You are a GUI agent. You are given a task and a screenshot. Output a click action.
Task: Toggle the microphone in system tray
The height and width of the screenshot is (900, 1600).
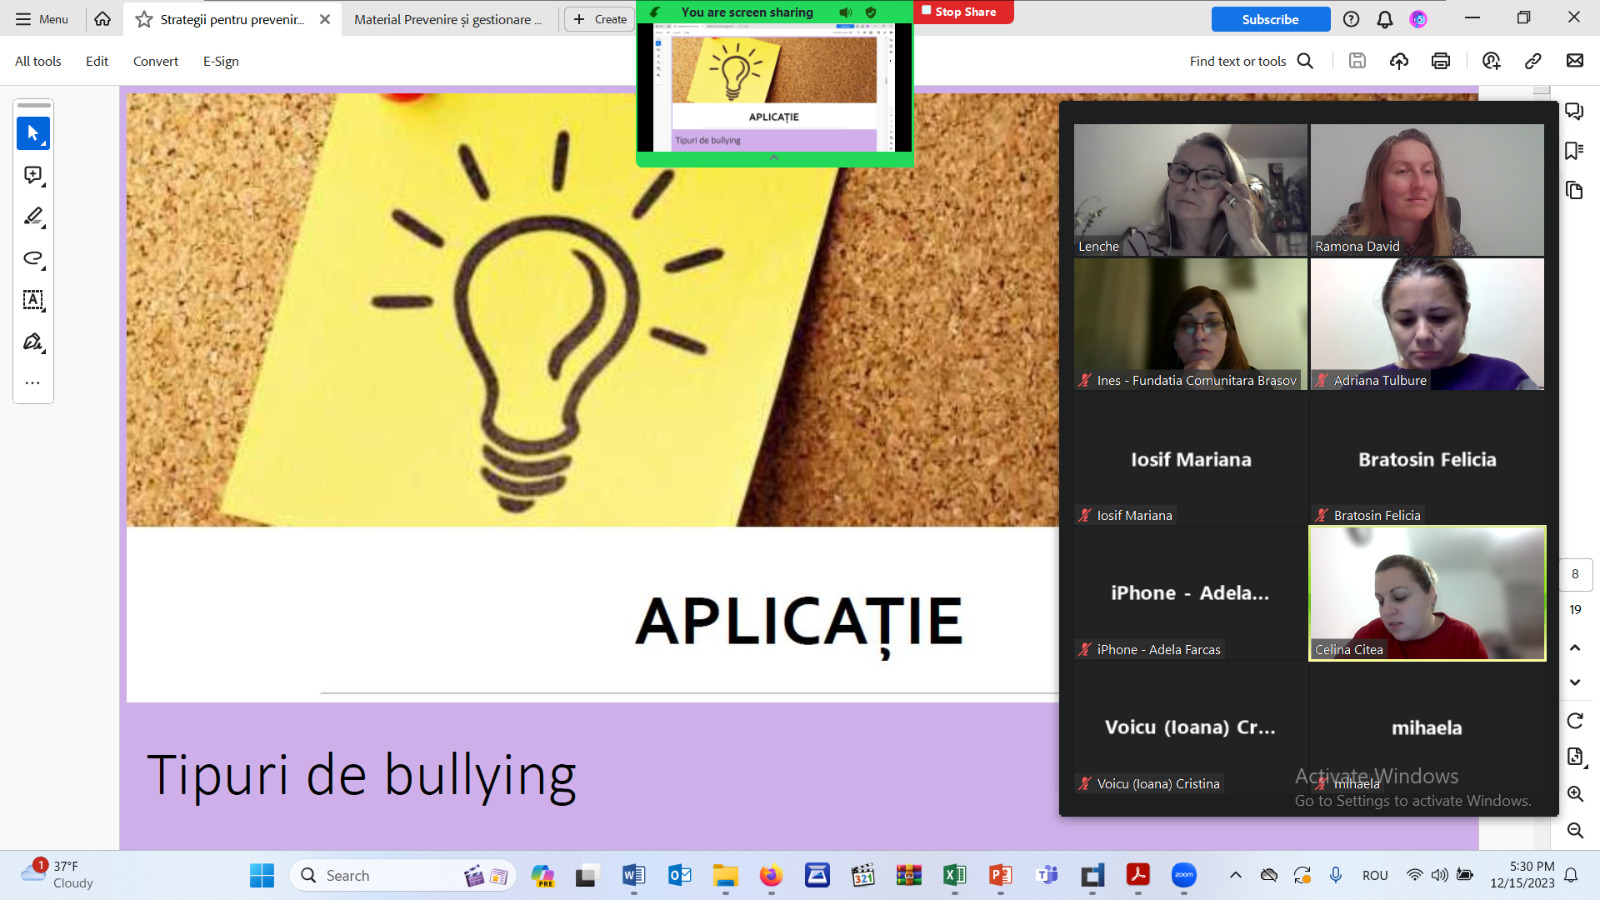tap(1335, 875)
